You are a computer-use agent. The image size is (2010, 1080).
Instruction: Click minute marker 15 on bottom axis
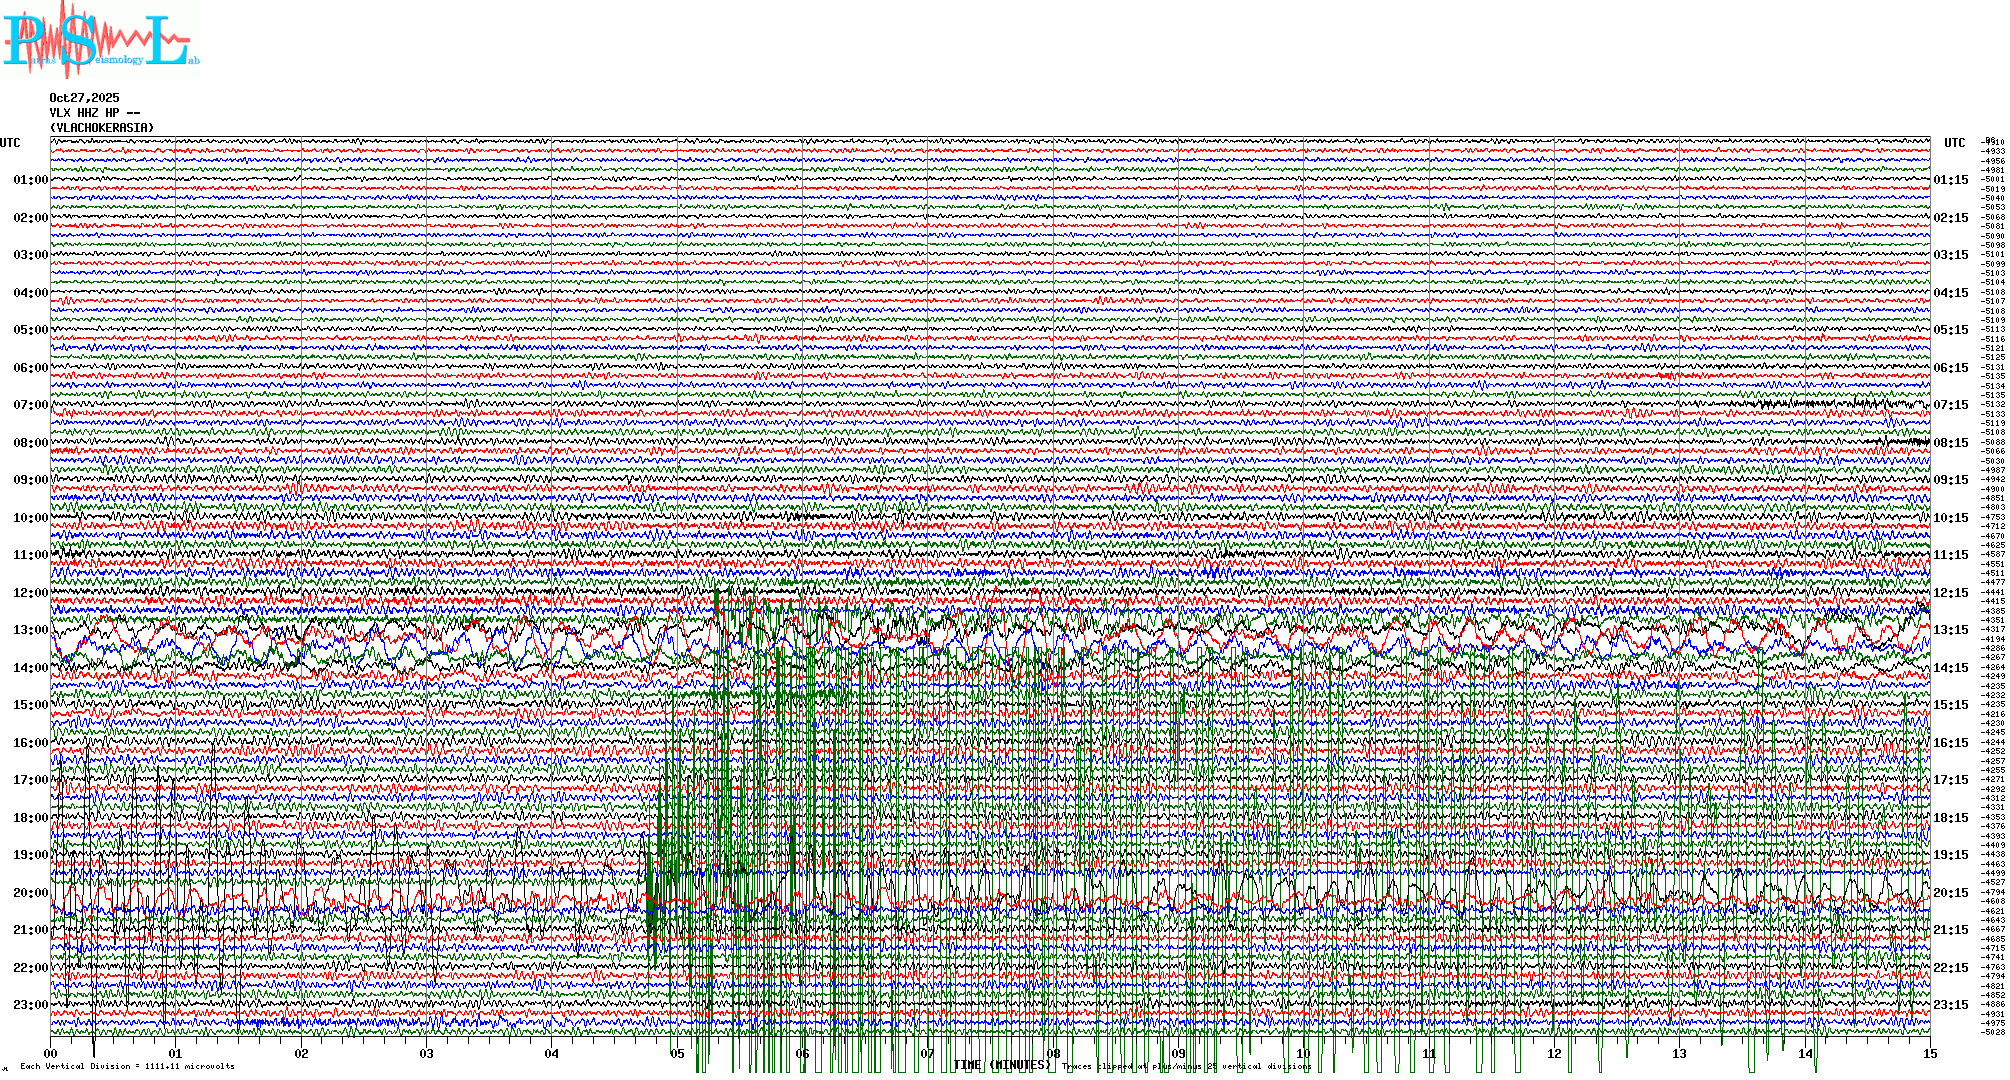point(1929,1053)
